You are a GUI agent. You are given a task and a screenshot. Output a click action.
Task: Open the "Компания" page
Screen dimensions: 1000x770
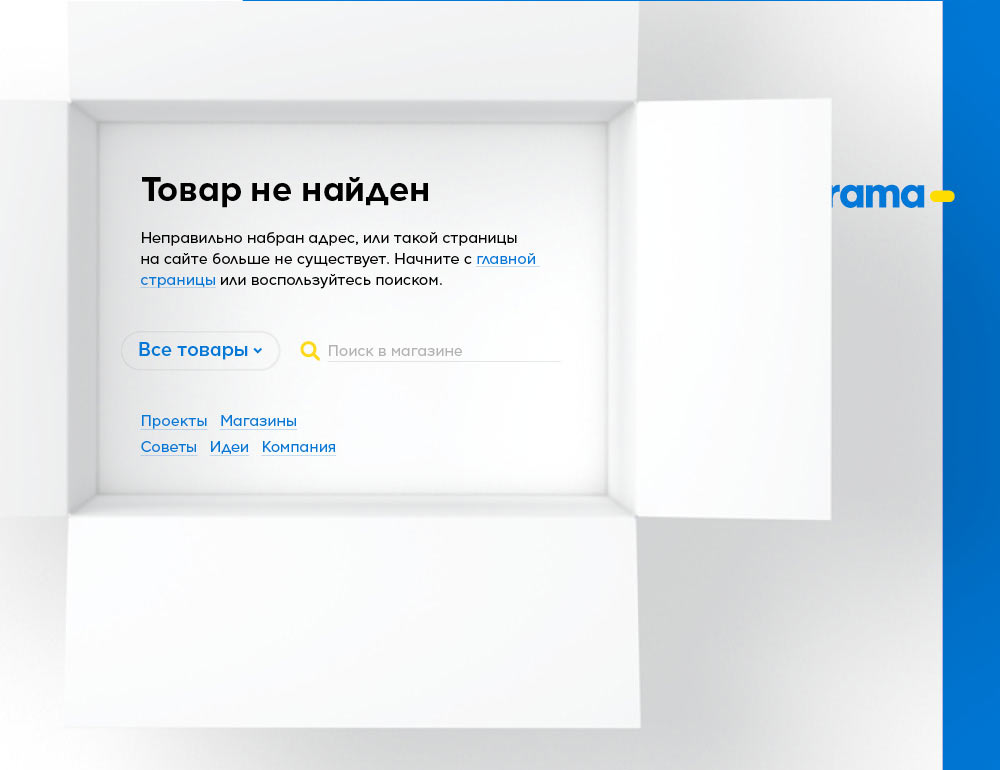[298, 447]
